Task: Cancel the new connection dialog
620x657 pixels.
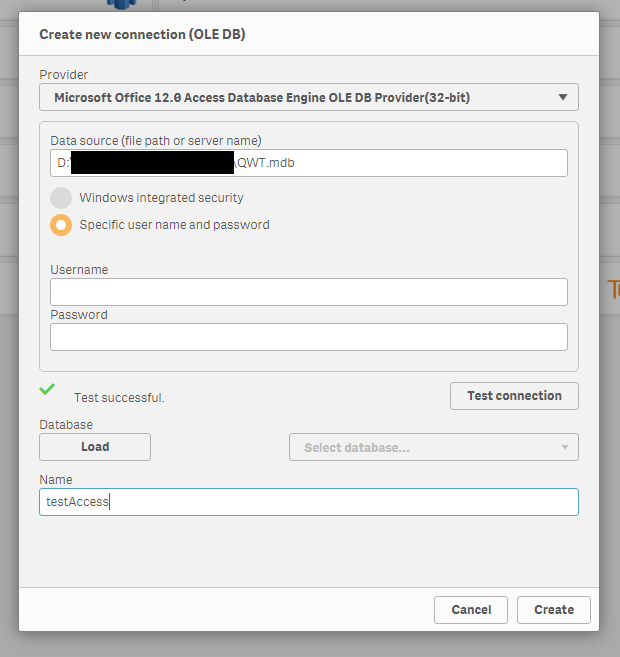Action: pyautogui.click(x=471, y=610)
